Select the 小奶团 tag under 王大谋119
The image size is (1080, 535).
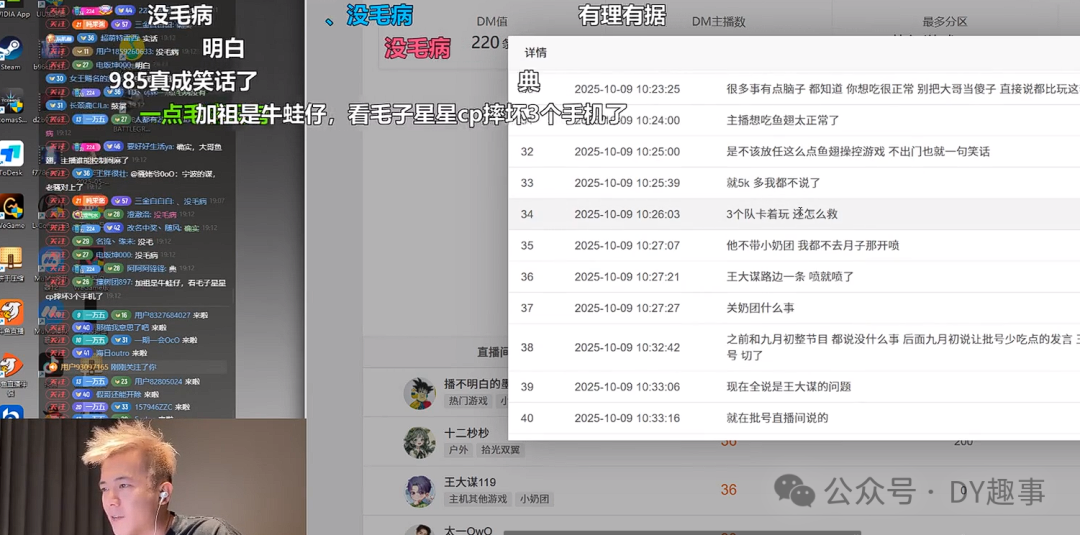click(534, 499)
